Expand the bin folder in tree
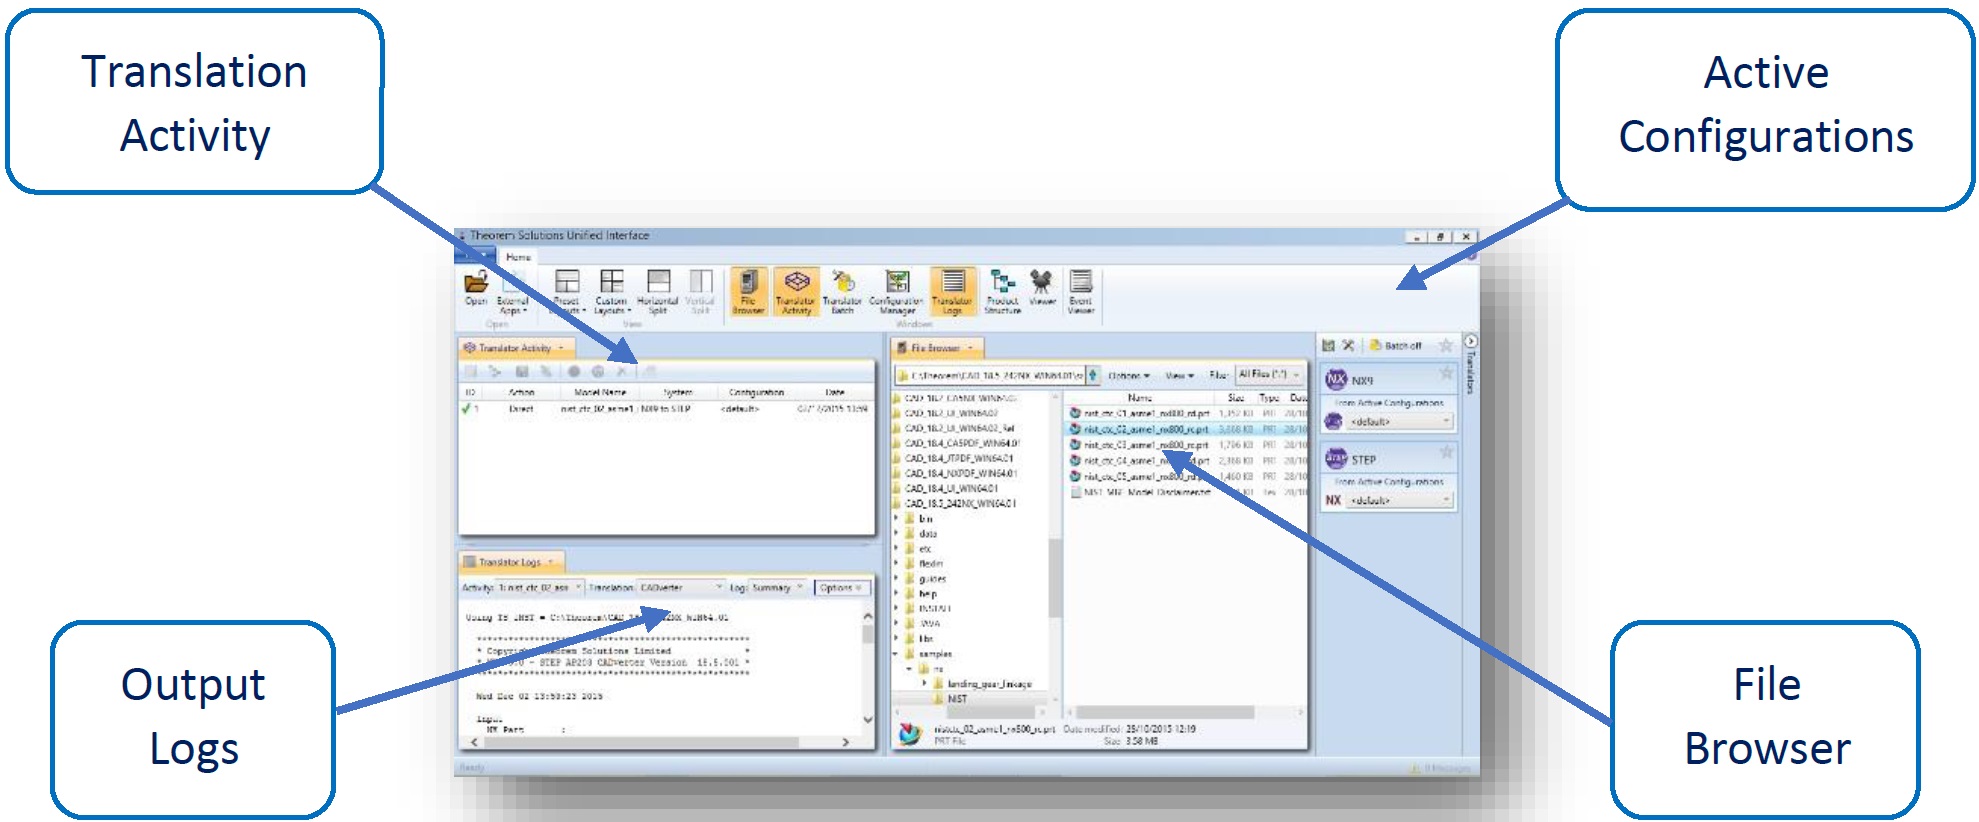The width and height of the screenshot is (1979, 822). [896, 519]
